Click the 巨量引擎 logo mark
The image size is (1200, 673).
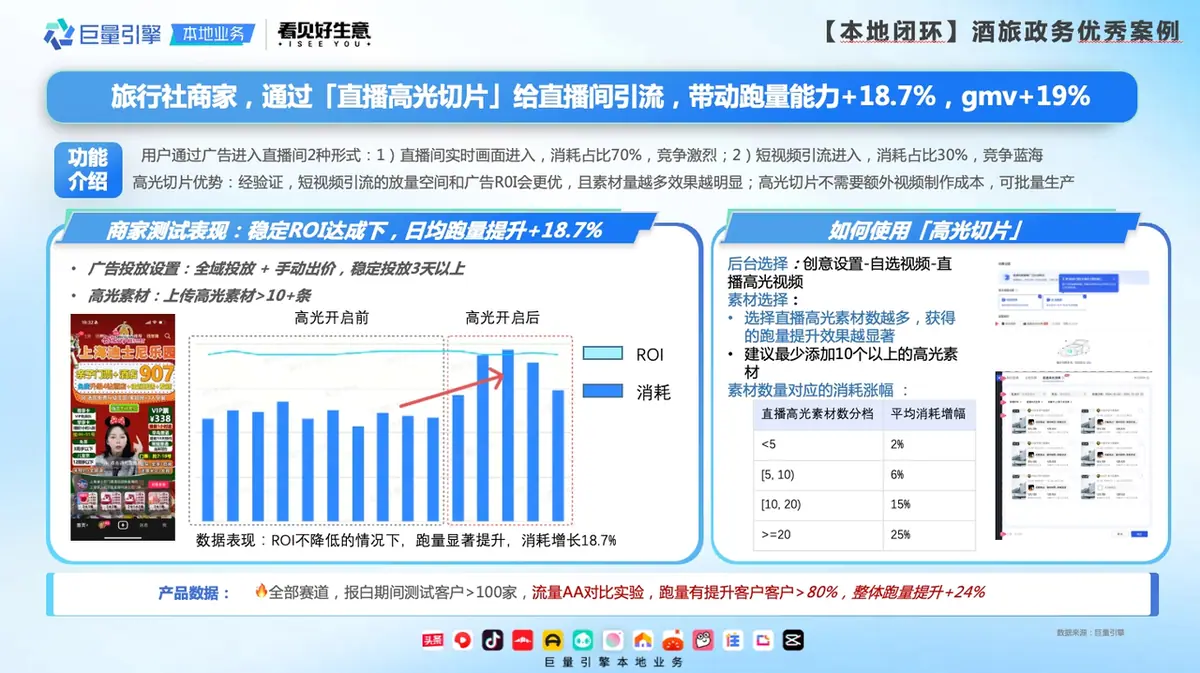60,33
